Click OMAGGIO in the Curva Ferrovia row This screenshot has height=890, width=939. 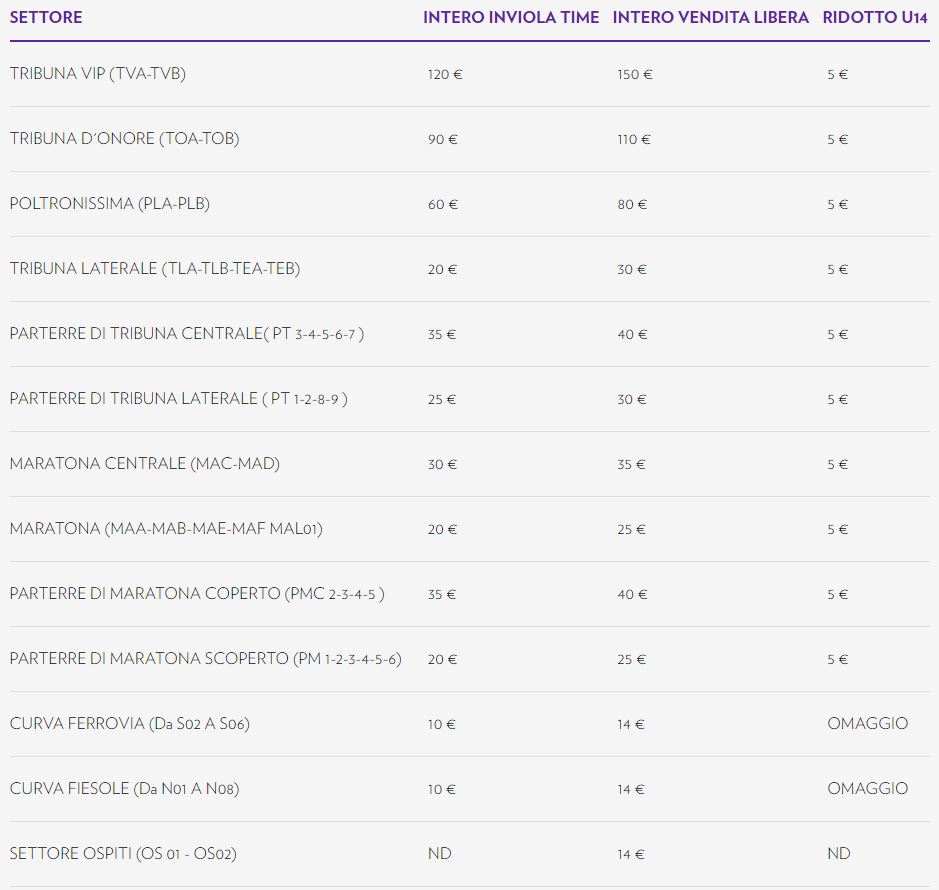point(867,724)
